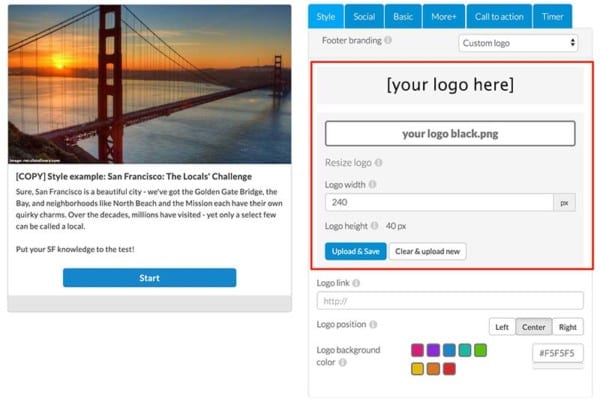The image size is (600, 399).
Task: Pick the pink logo background swatch
Action: click(417, 350)
